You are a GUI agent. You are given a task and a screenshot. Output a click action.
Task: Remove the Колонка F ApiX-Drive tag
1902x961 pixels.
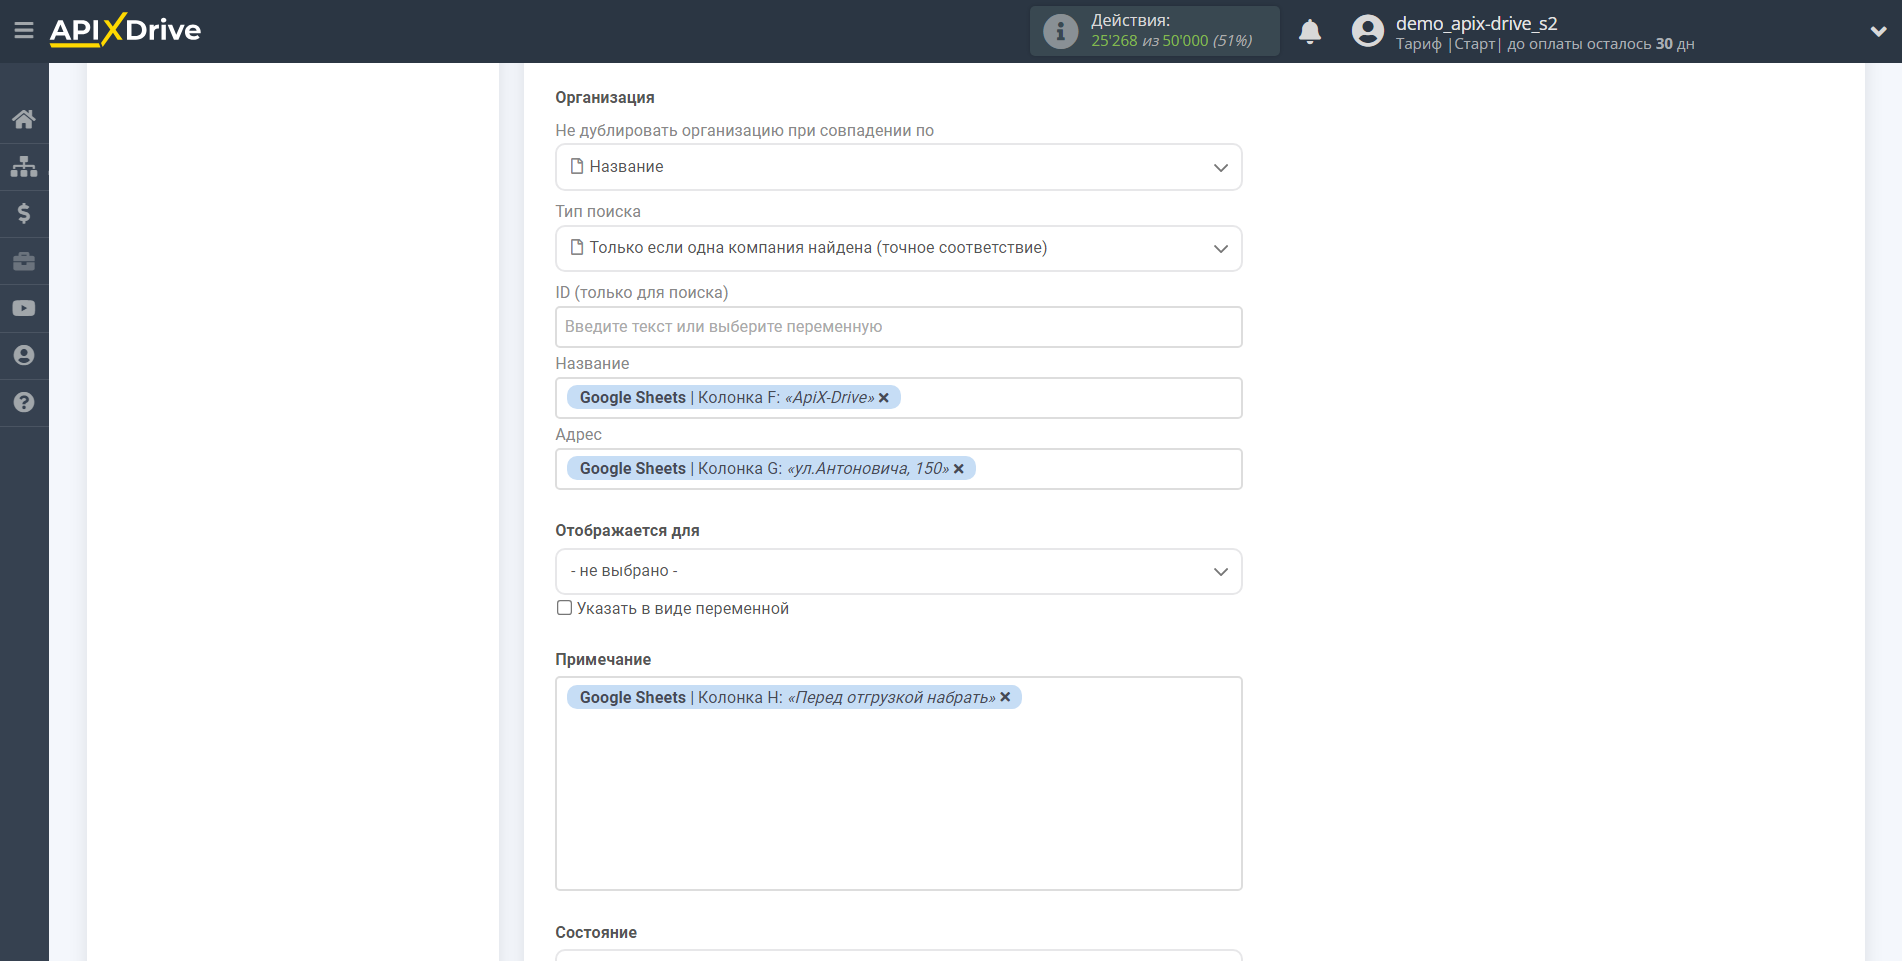[x=884, y=398]
